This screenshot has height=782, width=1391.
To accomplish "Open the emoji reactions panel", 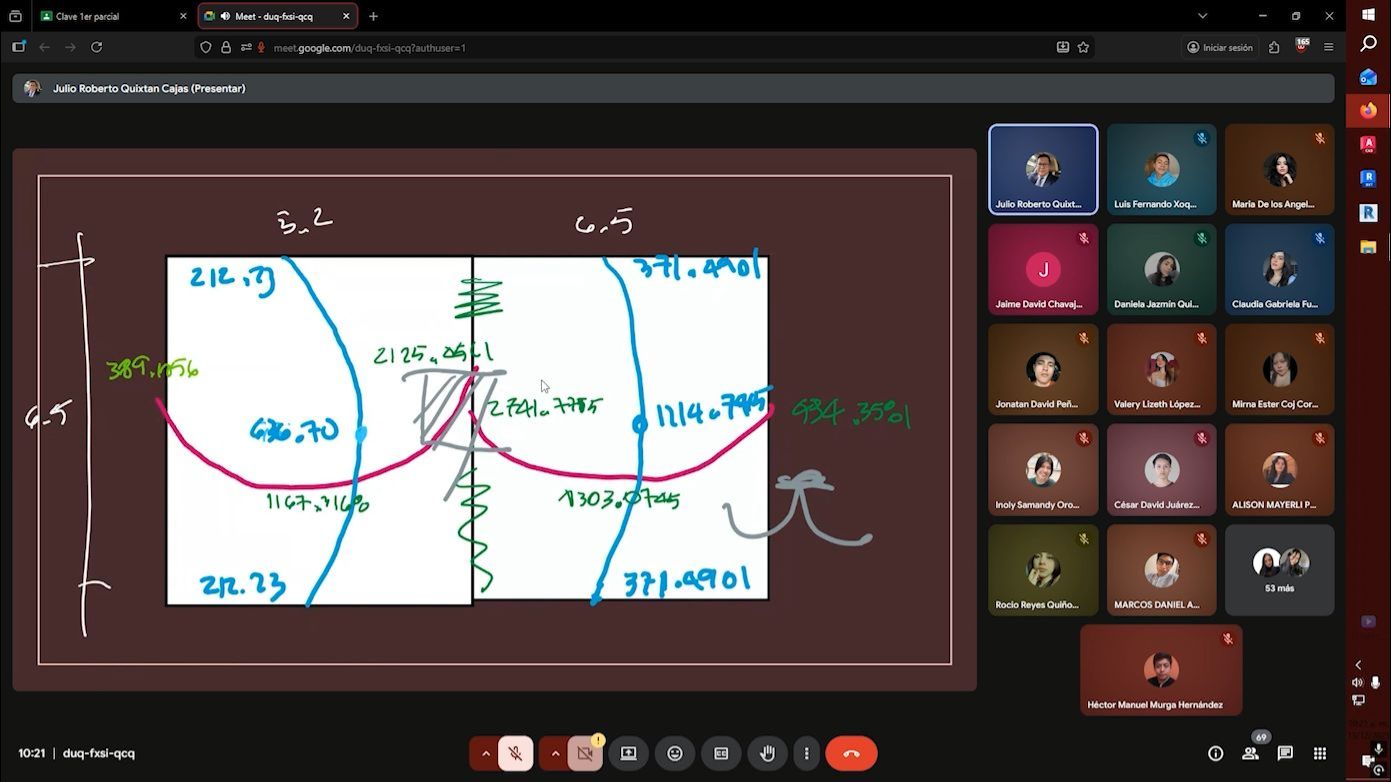I will pos(675,753).
